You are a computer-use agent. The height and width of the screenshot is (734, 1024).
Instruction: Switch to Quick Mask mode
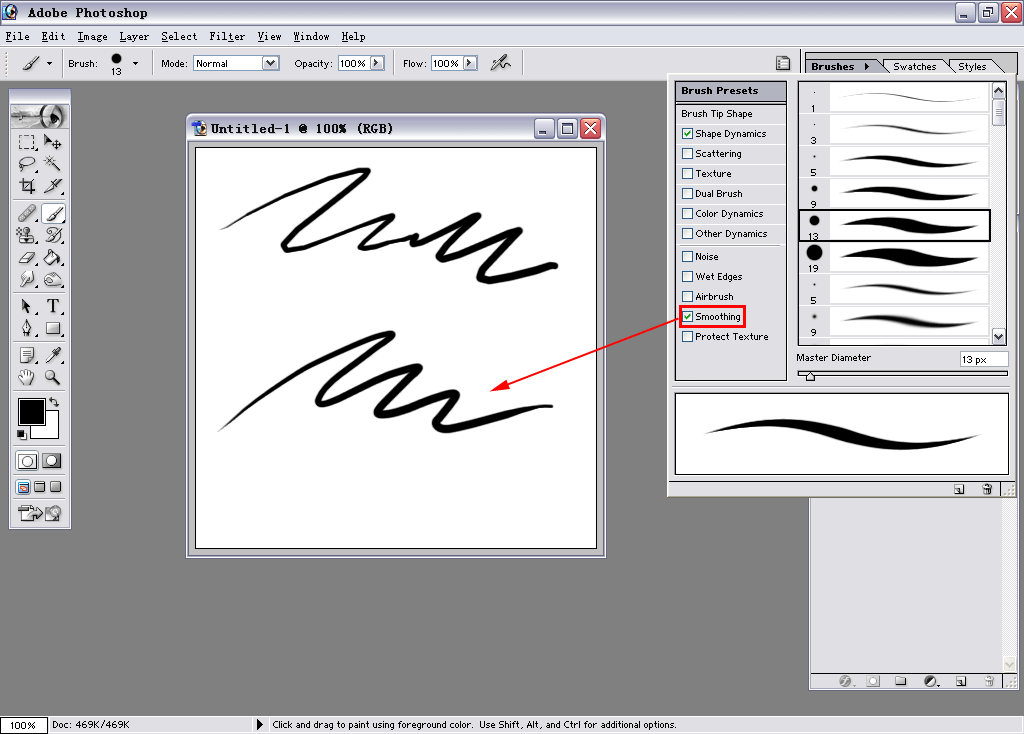tap(52, 461)
